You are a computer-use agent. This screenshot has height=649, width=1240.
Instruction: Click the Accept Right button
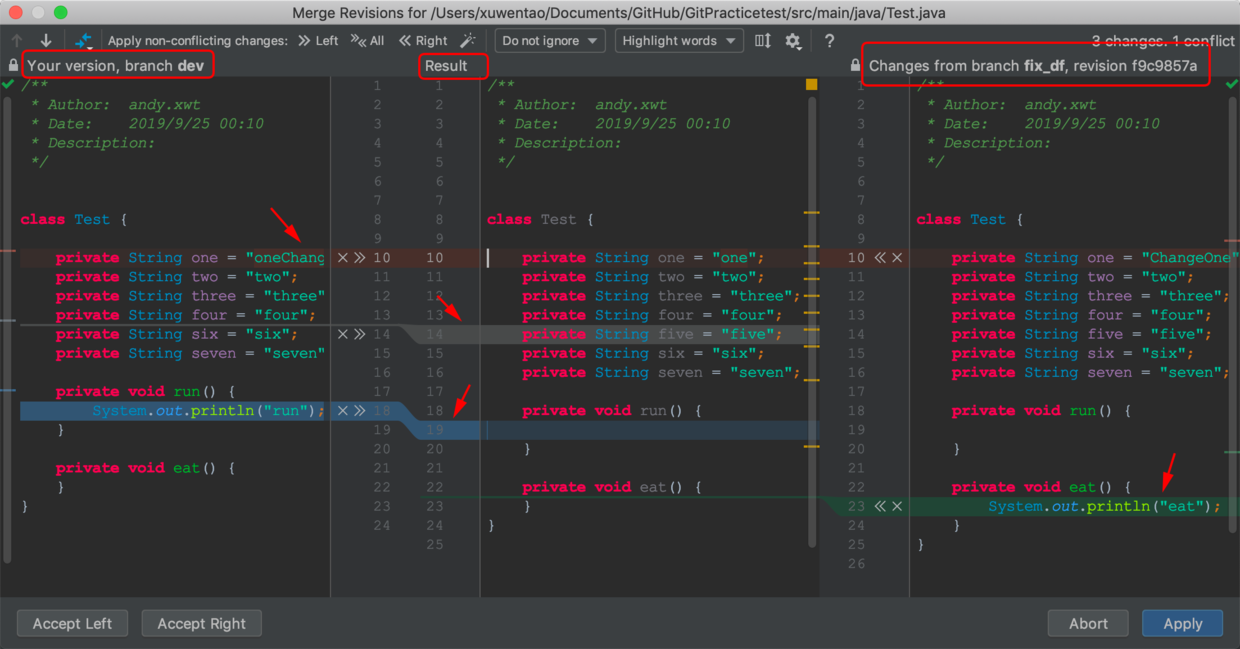pyautogui.click(x=201, y=623)
